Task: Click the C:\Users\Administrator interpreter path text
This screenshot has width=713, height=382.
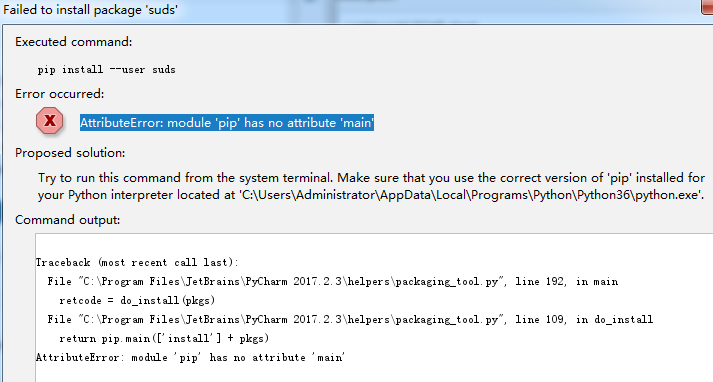Action: (x=471, y=195)
